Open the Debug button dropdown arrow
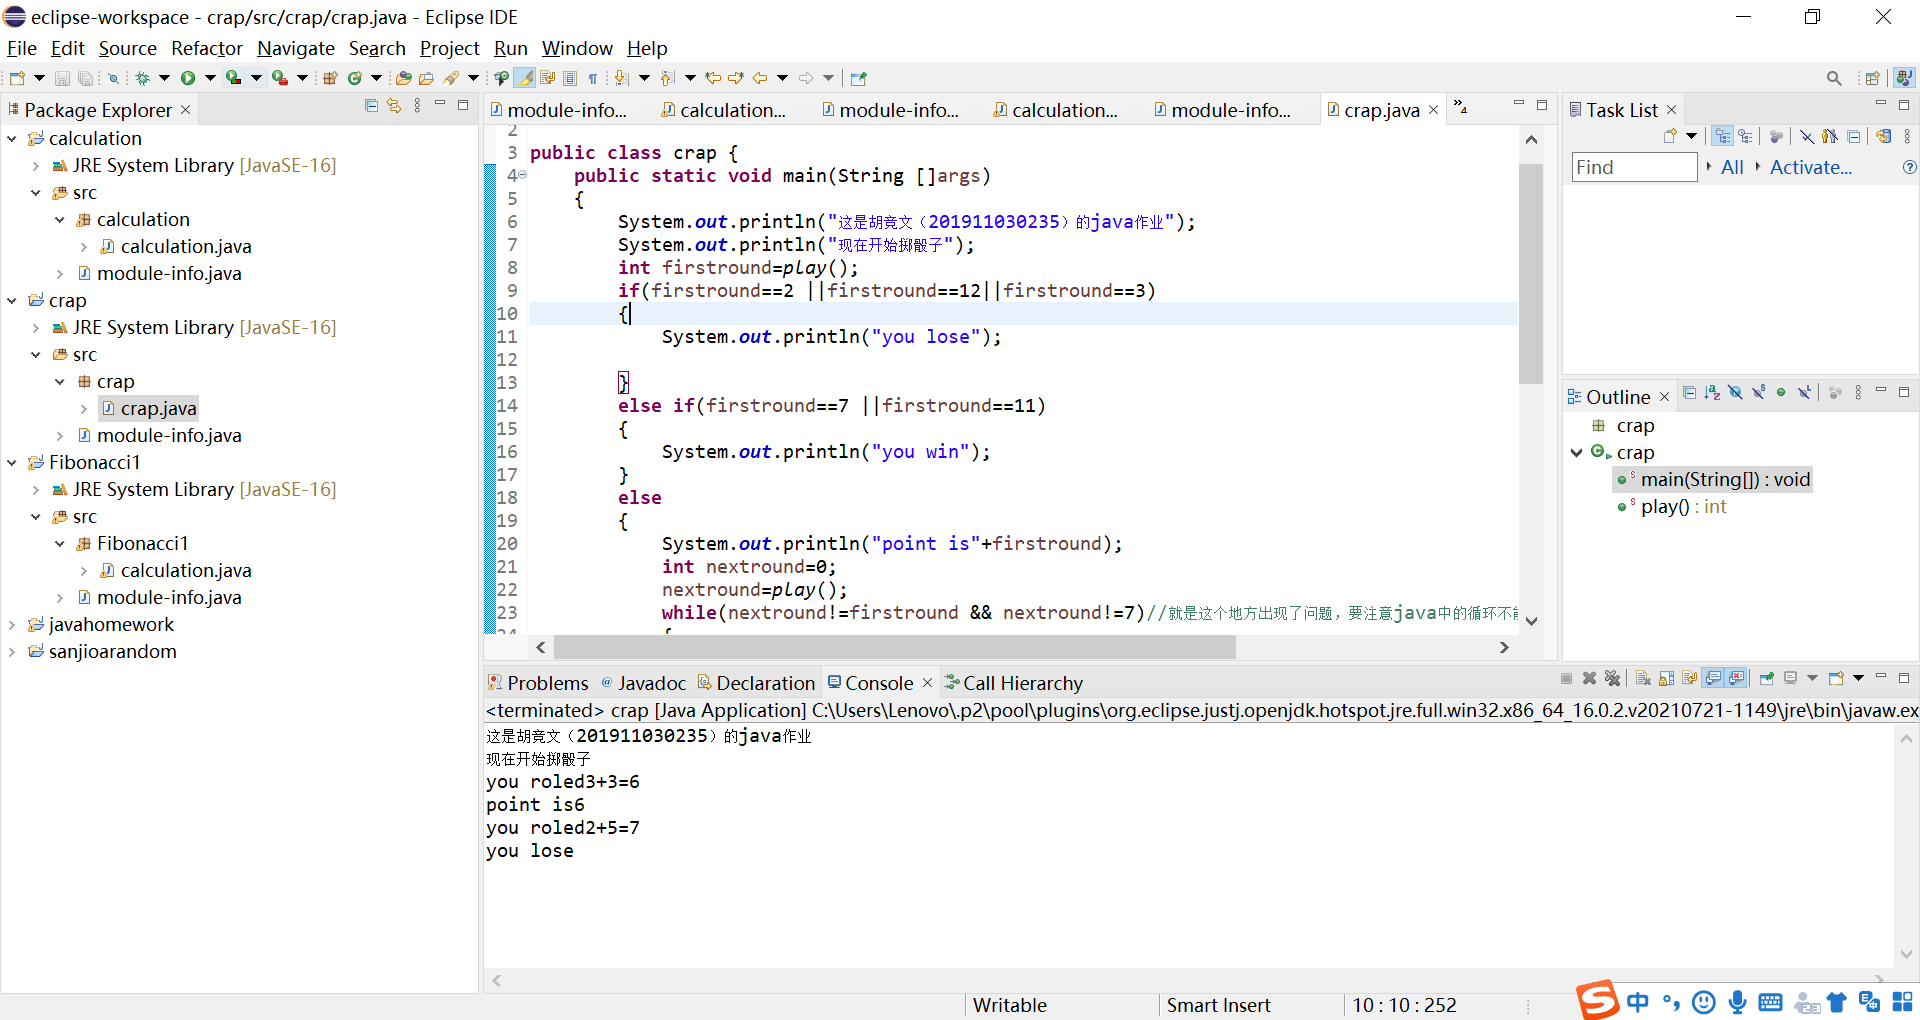The width and height of the screenshot is (1920, 1020). 164,78
